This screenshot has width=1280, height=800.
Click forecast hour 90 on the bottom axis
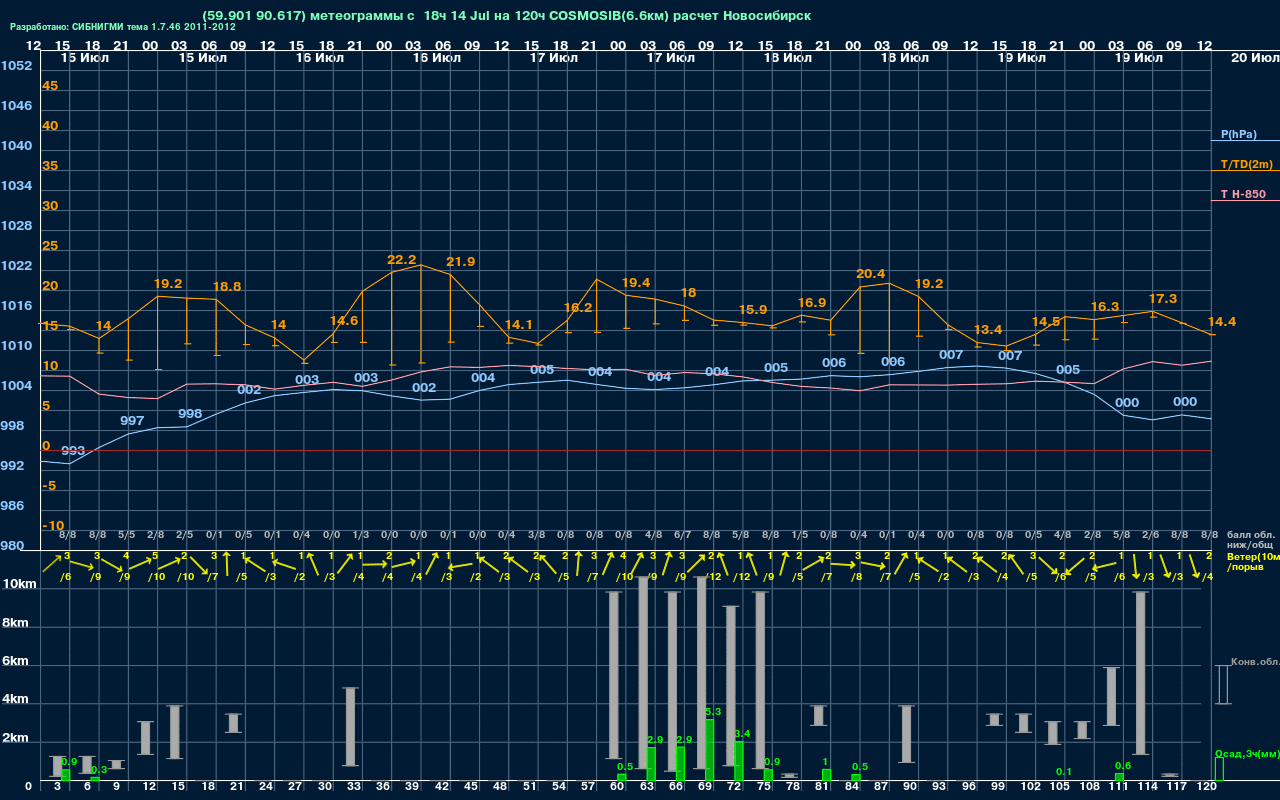910,787
